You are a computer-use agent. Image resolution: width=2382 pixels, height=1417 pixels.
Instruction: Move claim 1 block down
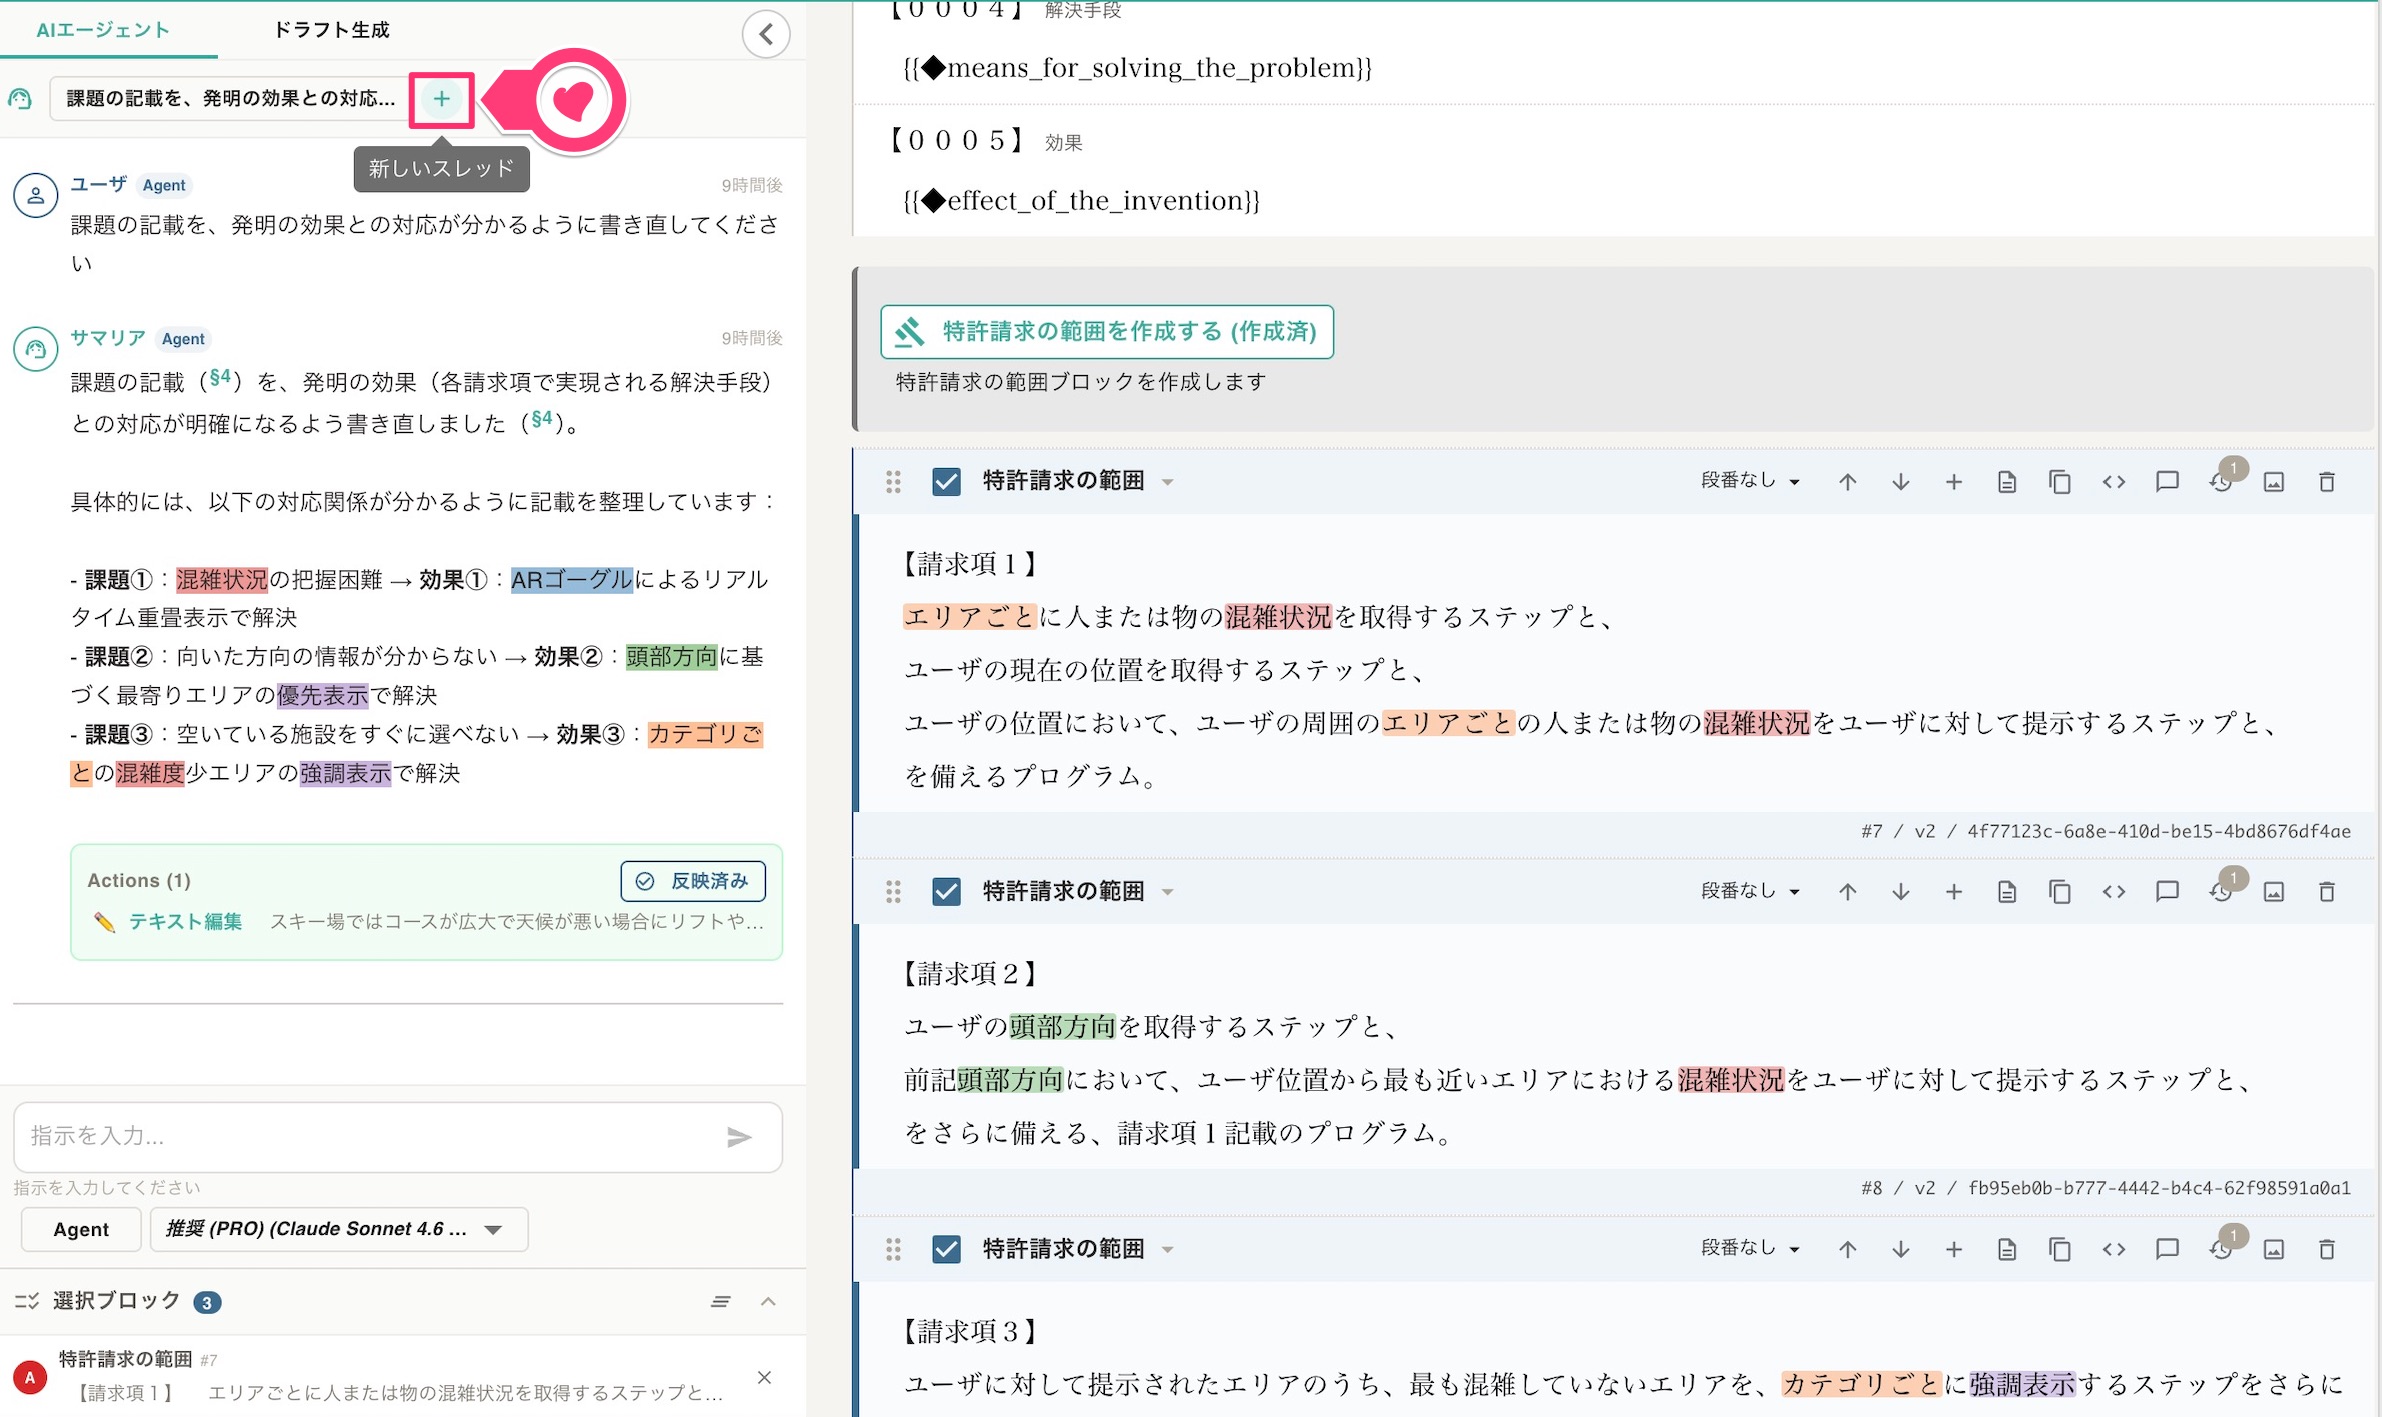point(1900,483)
